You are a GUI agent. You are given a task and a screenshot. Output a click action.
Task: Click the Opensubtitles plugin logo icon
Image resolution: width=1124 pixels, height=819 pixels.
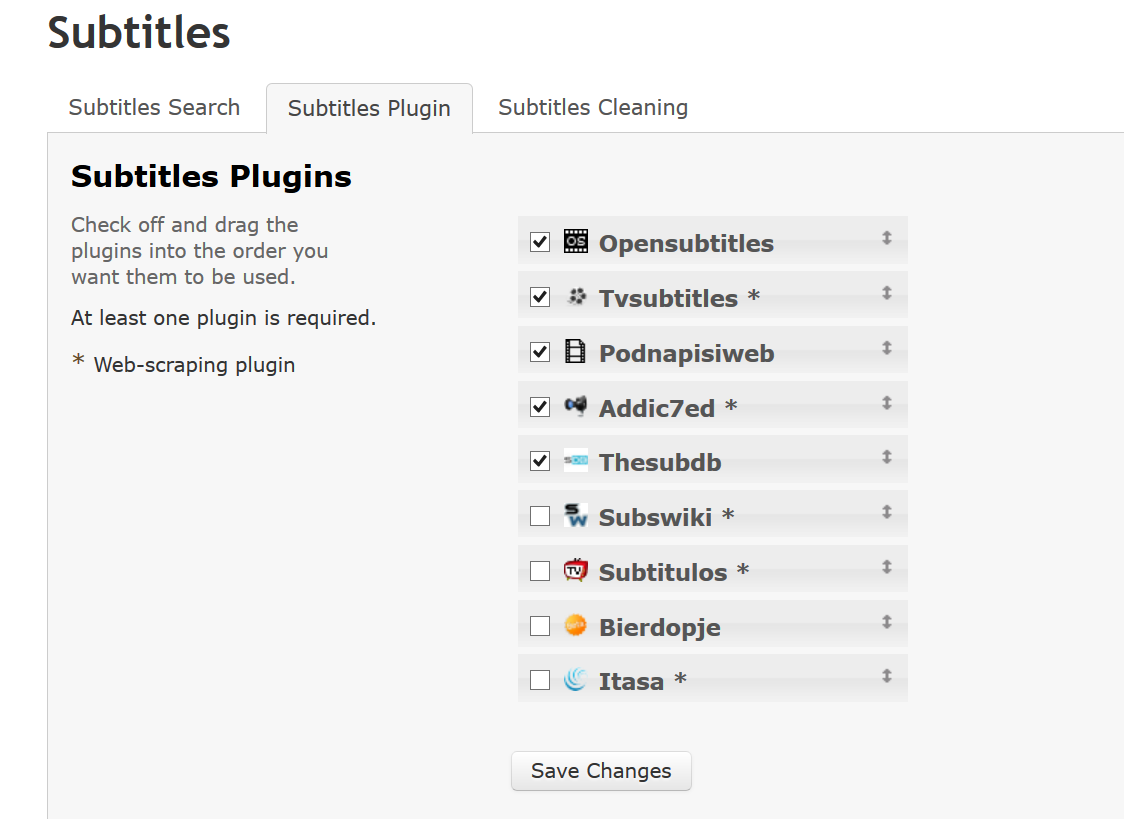point(575,241)
